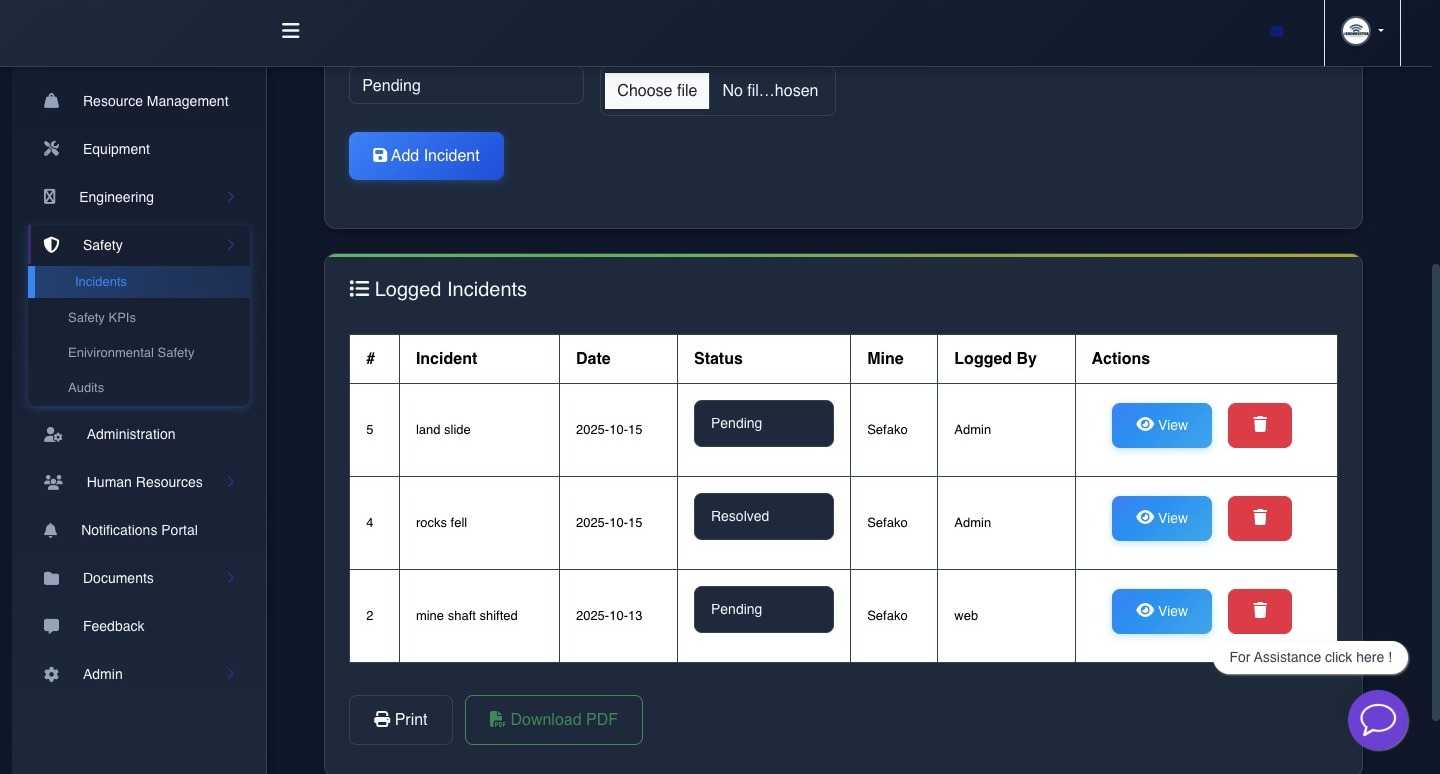Open the mail envelope icon in header

pyautogui.click(x=1277, y=31)
